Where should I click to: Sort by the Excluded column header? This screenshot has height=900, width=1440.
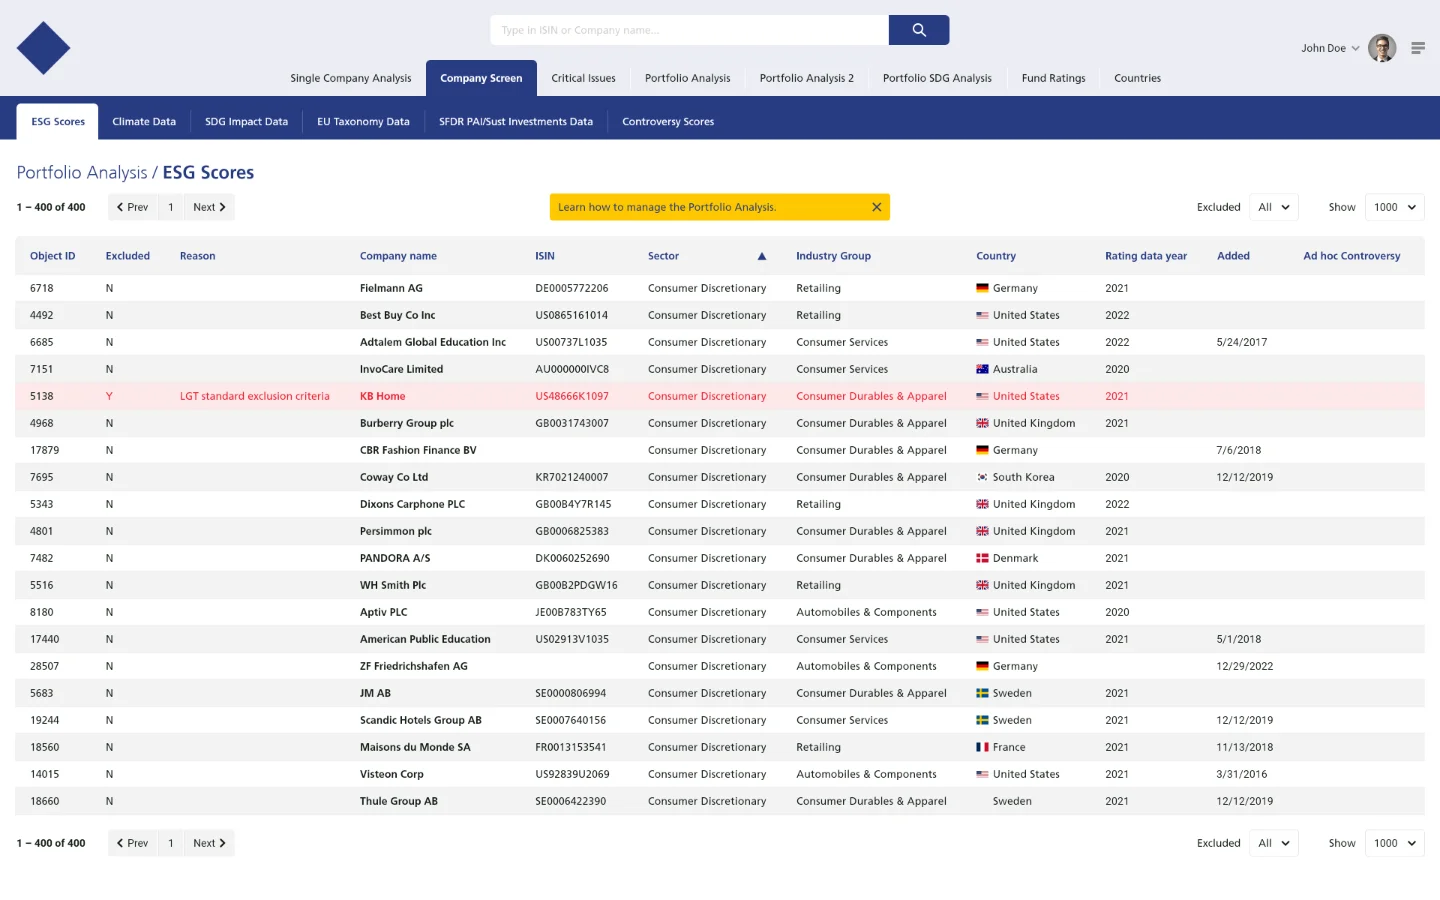[128, 256]
